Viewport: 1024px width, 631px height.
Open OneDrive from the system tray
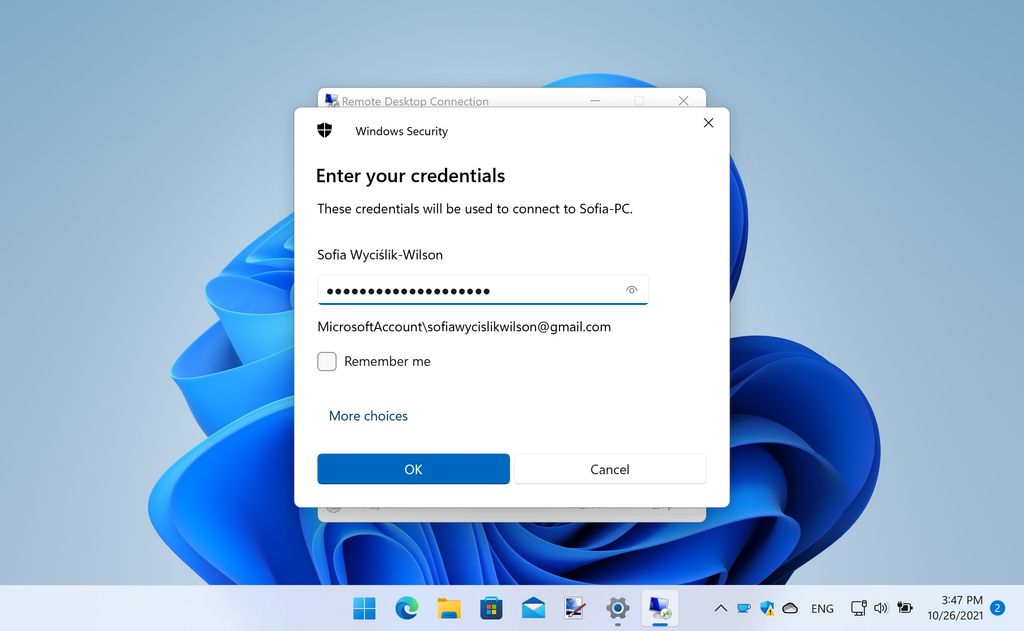791,608
